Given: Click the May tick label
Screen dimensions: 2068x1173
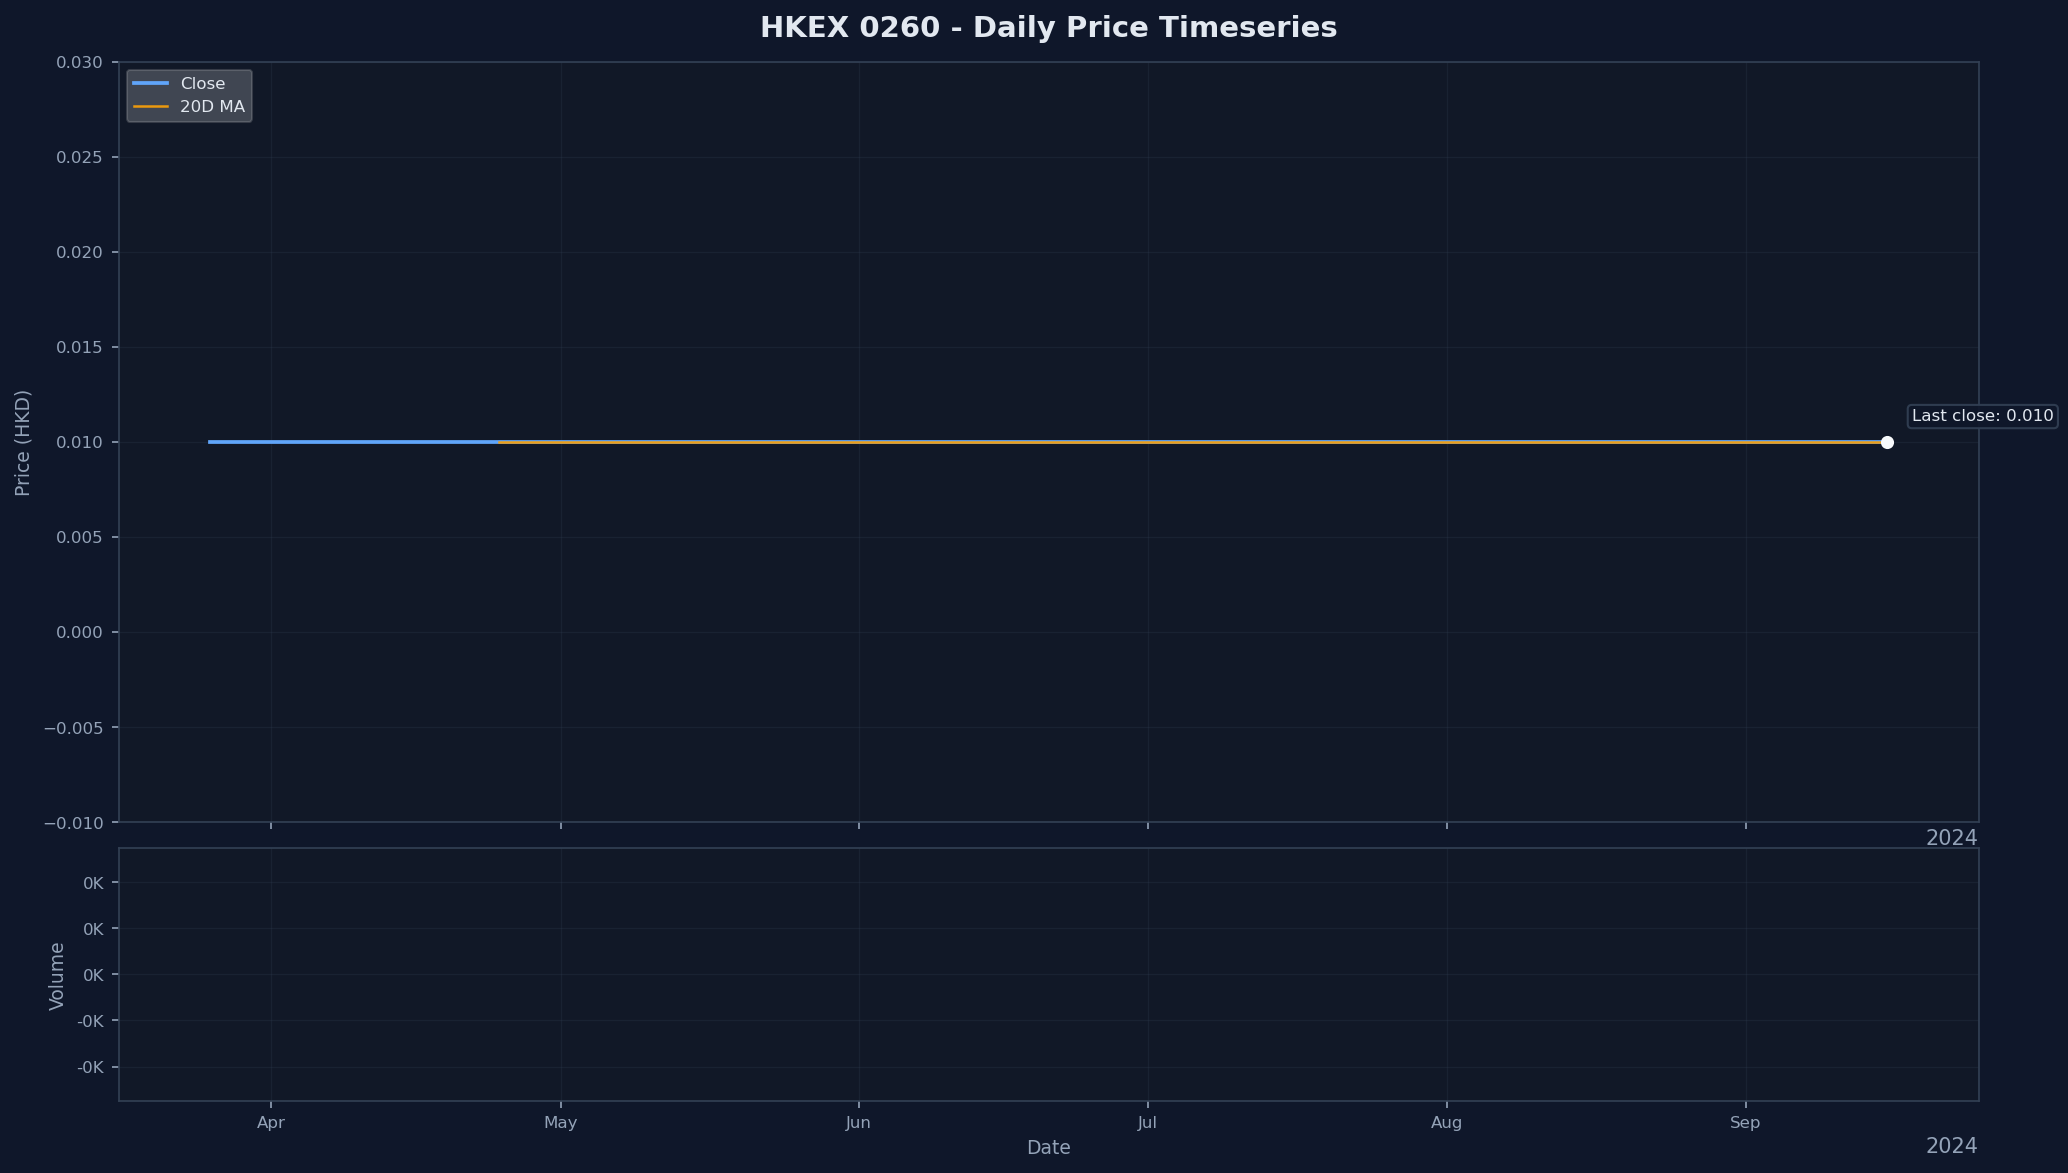Looking at the screenshot, I should point(561,1123).
